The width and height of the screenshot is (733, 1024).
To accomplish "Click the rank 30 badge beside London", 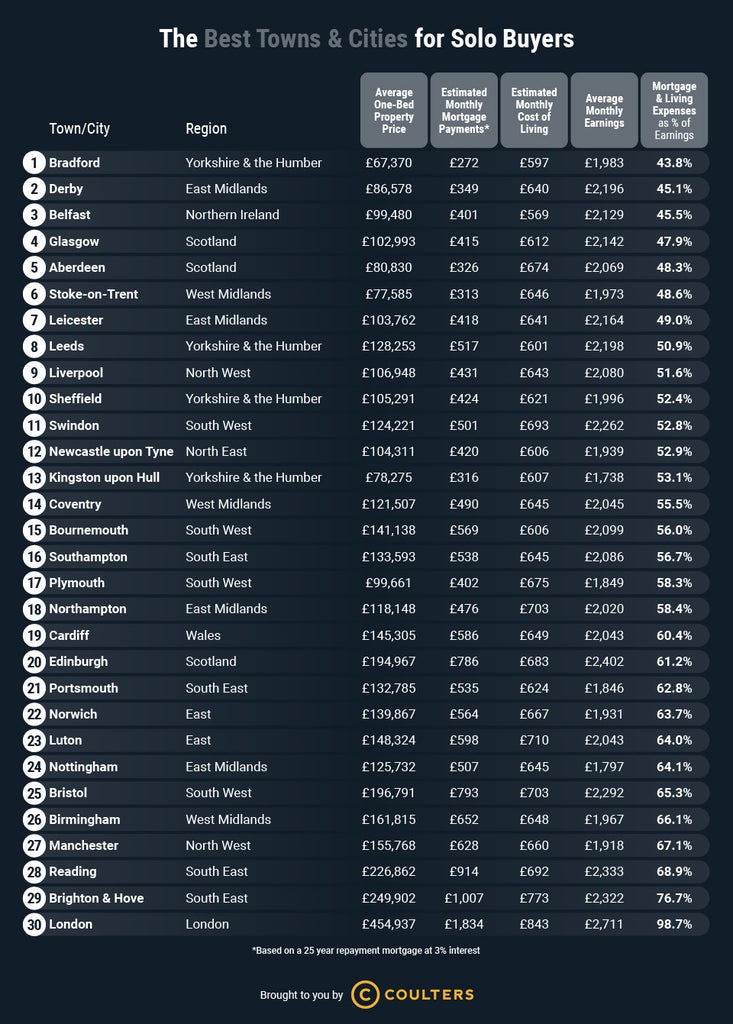I will pyautogui.click(x=34, y=924).
